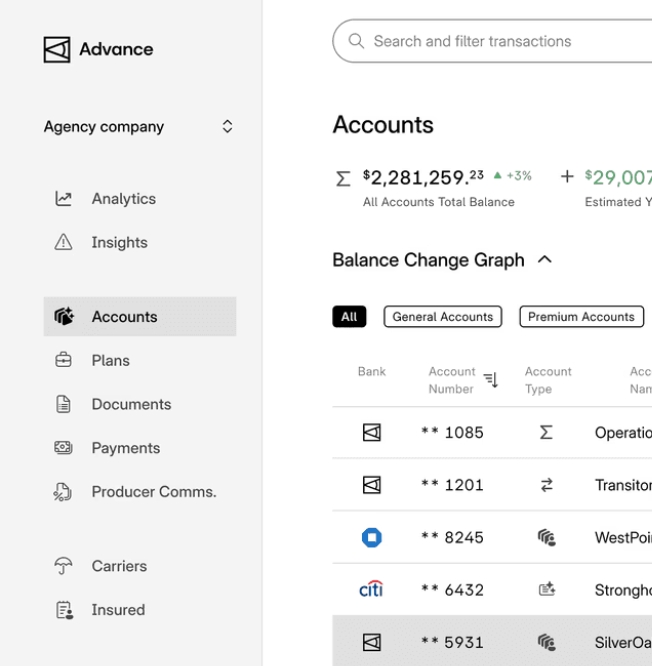The width and height of the screenshot is (652, 666).
Task: Collapse the Balance Change Graph chevron
Action: pos(545,260)
